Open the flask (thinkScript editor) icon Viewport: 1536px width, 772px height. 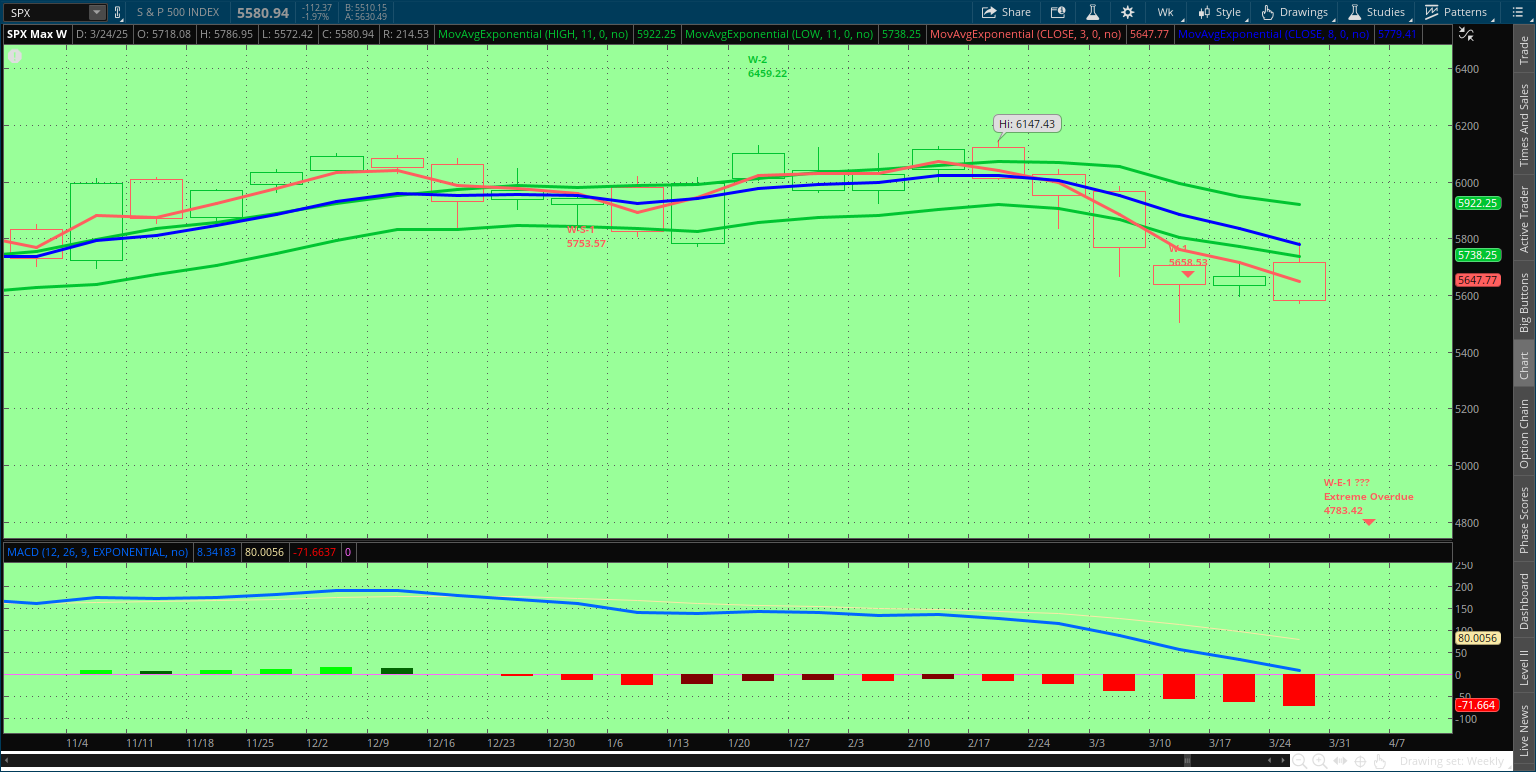(x=1093, y=12)
